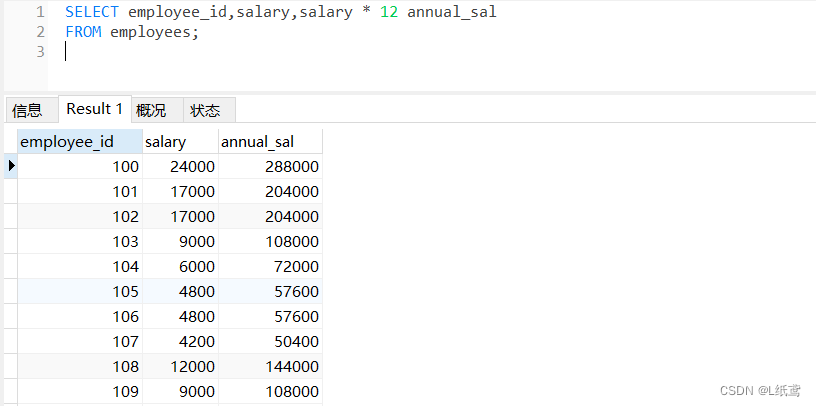Screen dimensions: 816x406
Task: Select annual_sal cell 288000
Action: pyautogui.click(x=270, y=167)
